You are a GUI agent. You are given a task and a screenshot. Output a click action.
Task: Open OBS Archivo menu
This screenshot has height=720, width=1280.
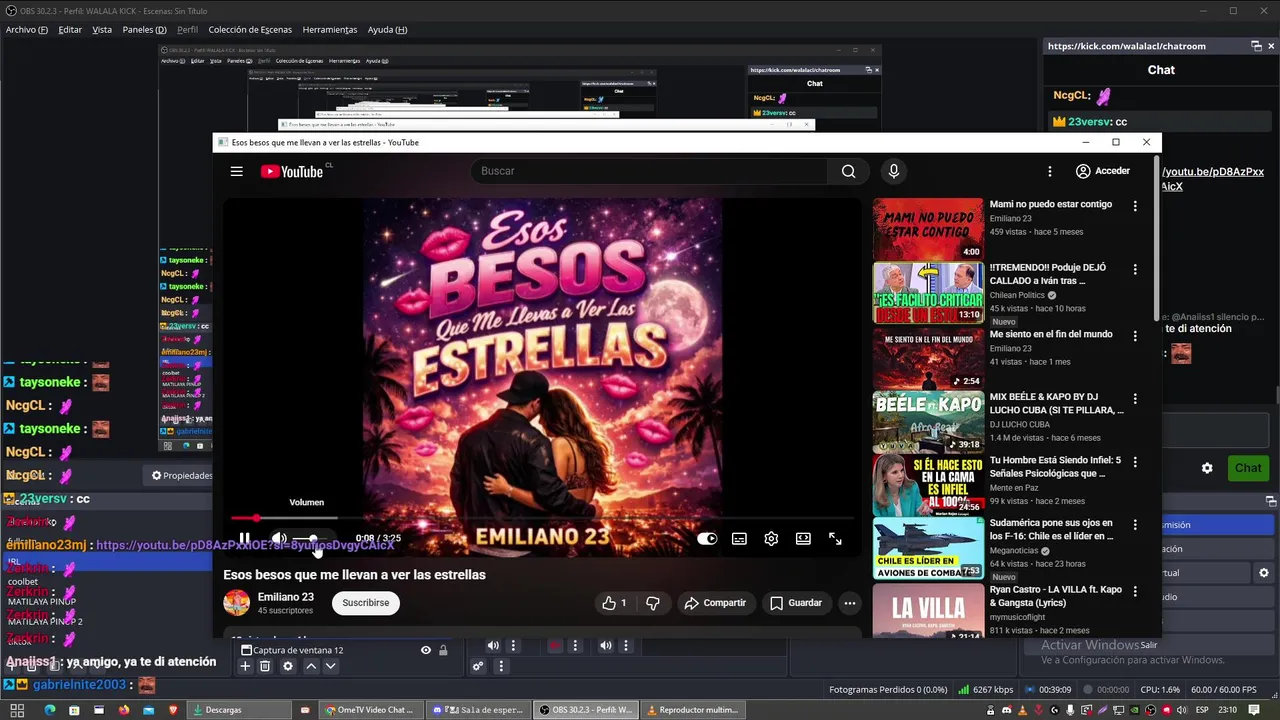tap(27, 30)
